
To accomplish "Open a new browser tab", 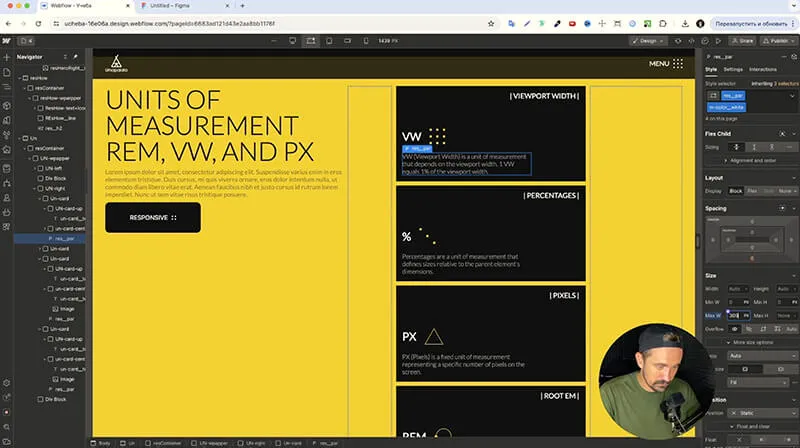I will click(242, 6).
